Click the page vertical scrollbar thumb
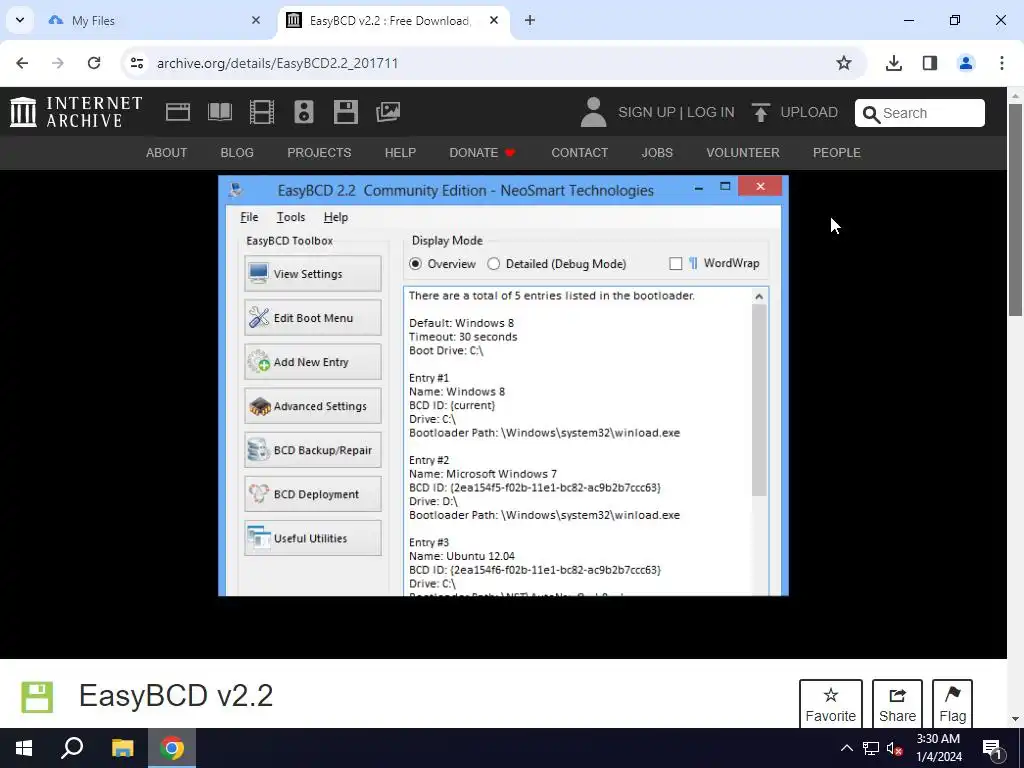This screenshot has width=1024, height=768. click(x=1015, y=208)
